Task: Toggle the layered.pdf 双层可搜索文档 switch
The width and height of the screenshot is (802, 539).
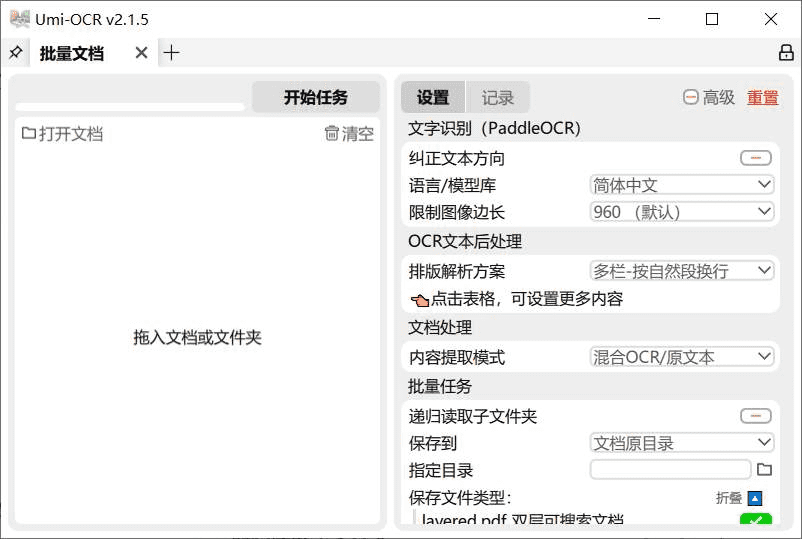Action: click(x=755, y=519)
